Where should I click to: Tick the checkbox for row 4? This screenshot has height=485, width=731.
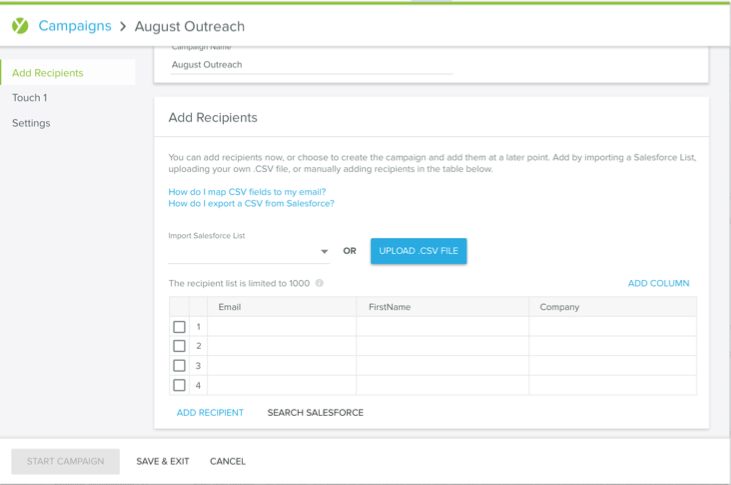coord(179,385)
